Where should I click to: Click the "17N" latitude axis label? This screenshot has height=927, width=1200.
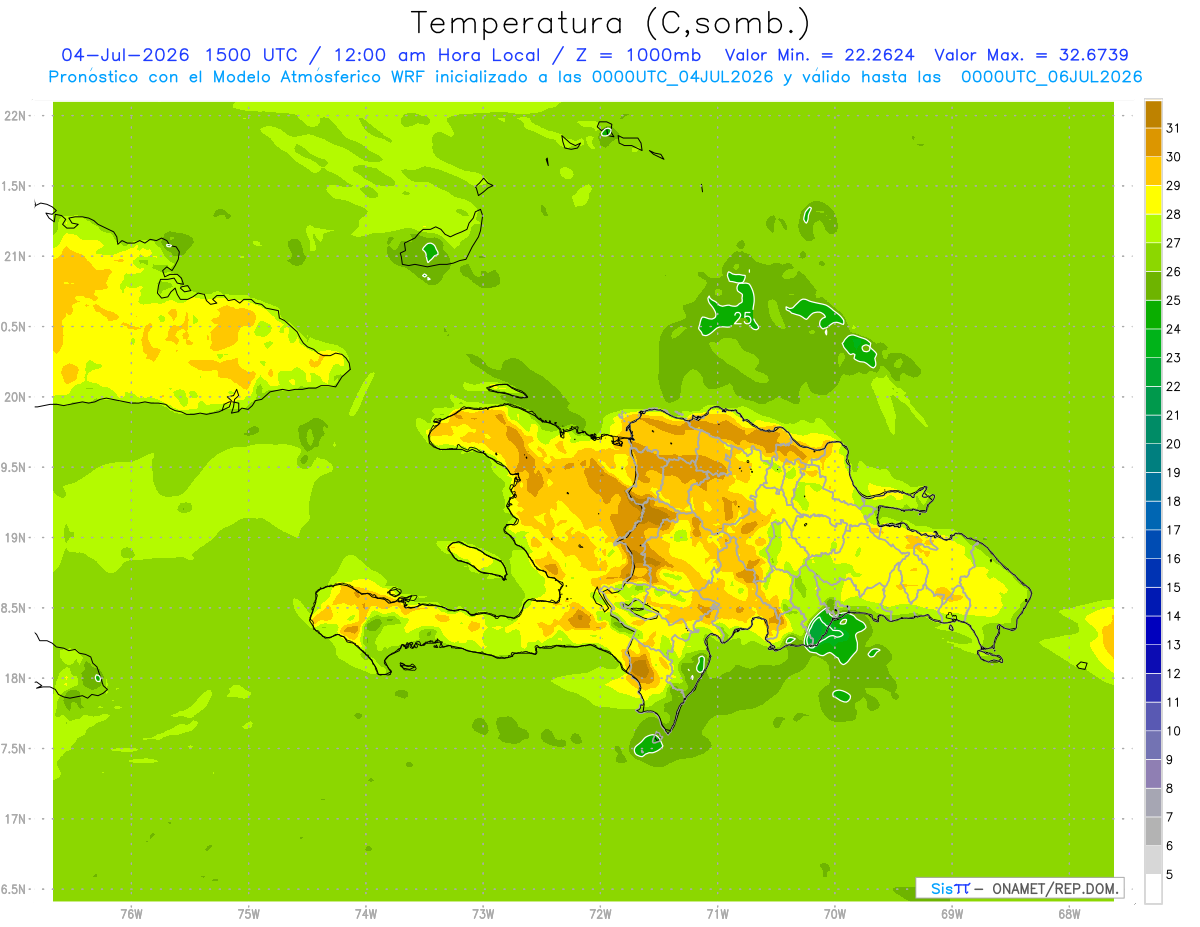pos(16,819)
